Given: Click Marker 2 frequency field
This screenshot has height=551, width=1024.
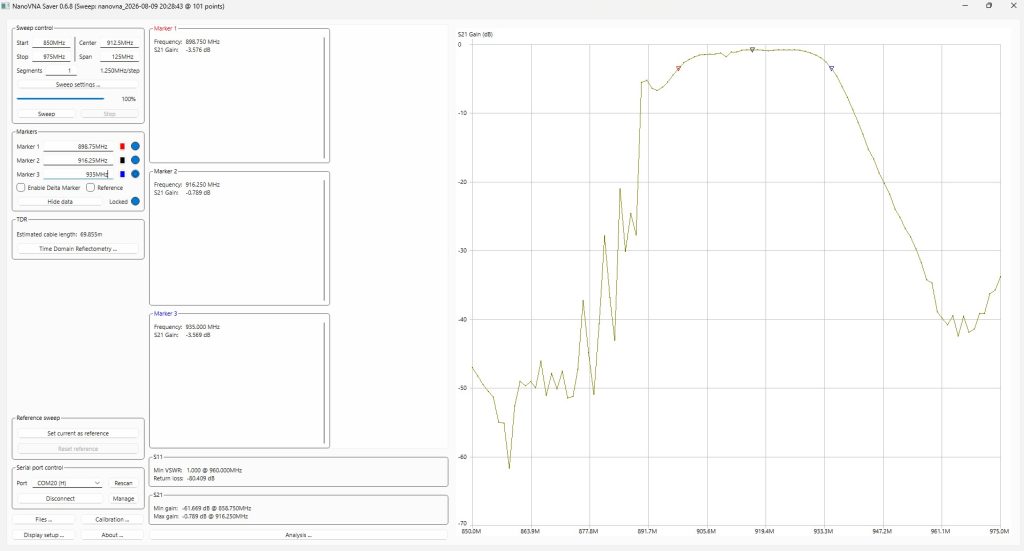Looking at the screenshot, I should tap(78, 160).
